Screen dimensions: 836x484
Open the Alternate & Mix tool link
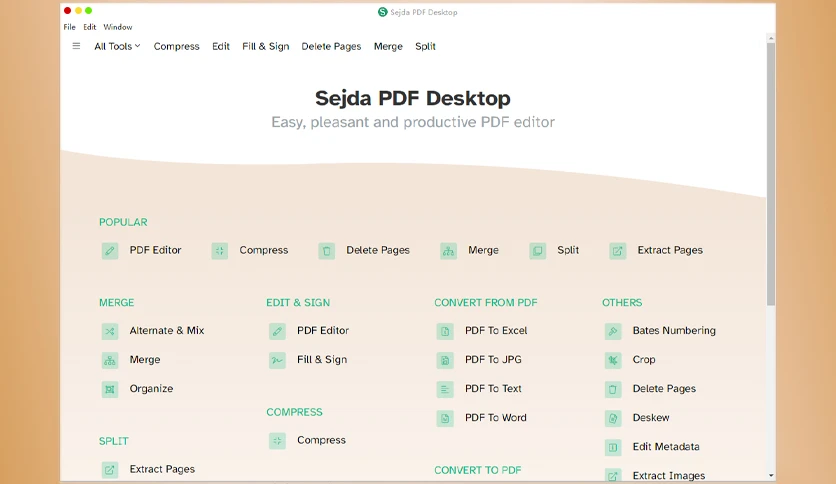point(167,330)
